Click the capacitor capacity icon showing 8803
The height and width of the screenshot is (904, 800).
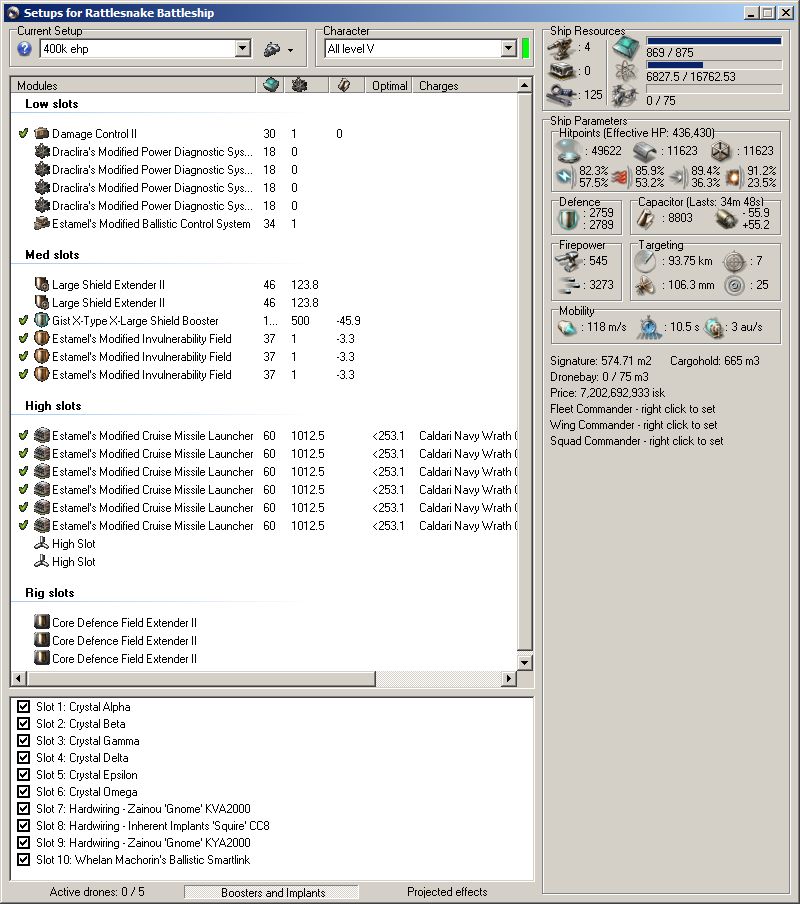click(x=646, y=219)
